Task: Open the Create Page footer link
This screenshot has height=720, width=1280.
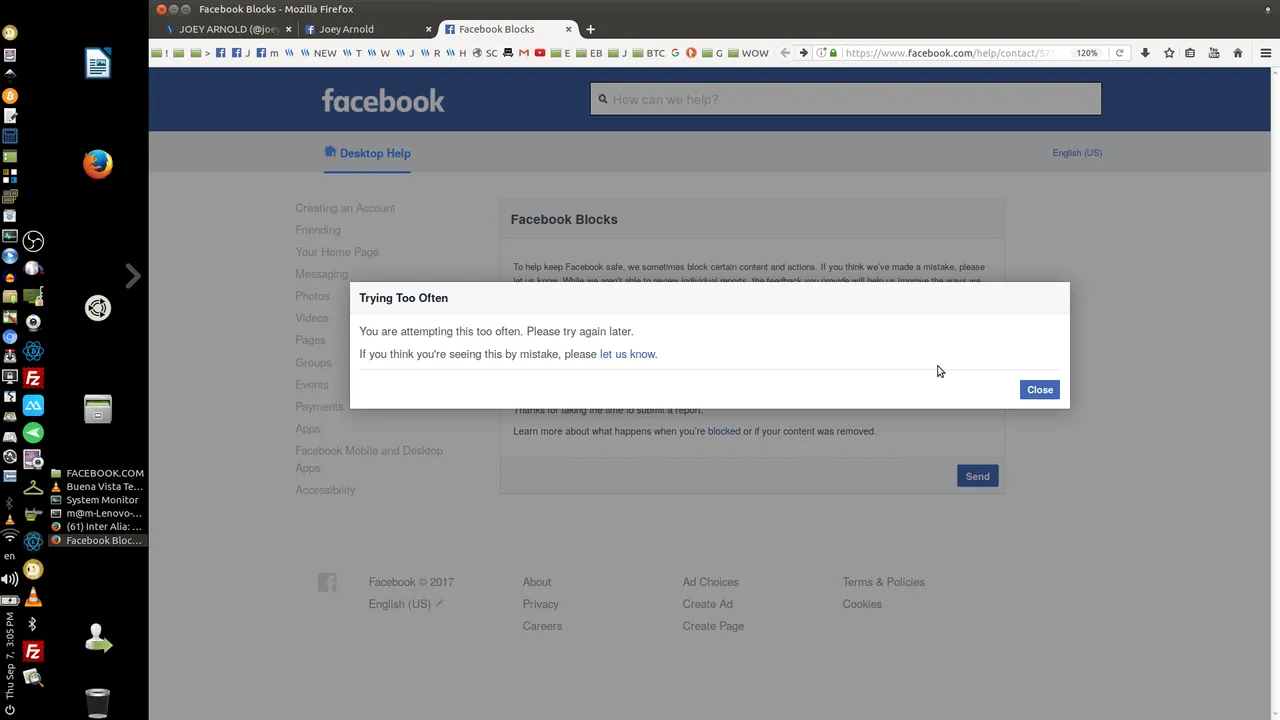Action: point(713,626)
